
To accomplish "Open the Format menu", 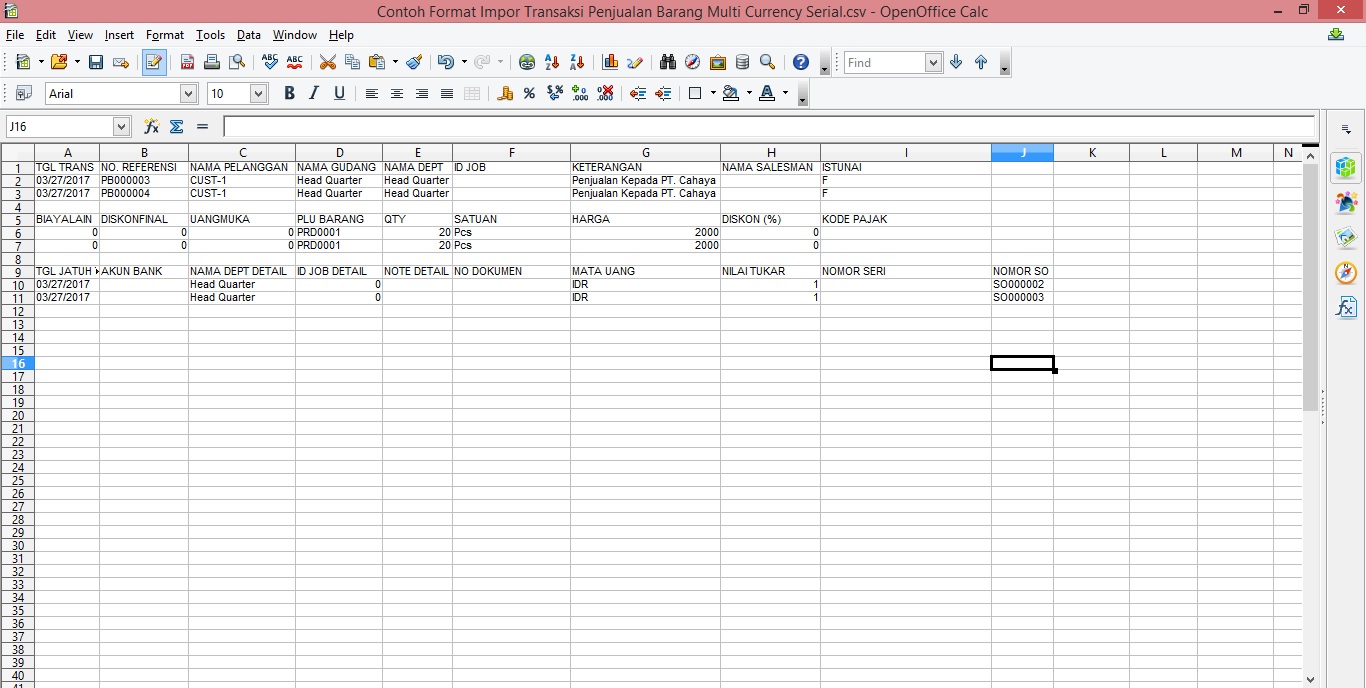I will point(165,35).
